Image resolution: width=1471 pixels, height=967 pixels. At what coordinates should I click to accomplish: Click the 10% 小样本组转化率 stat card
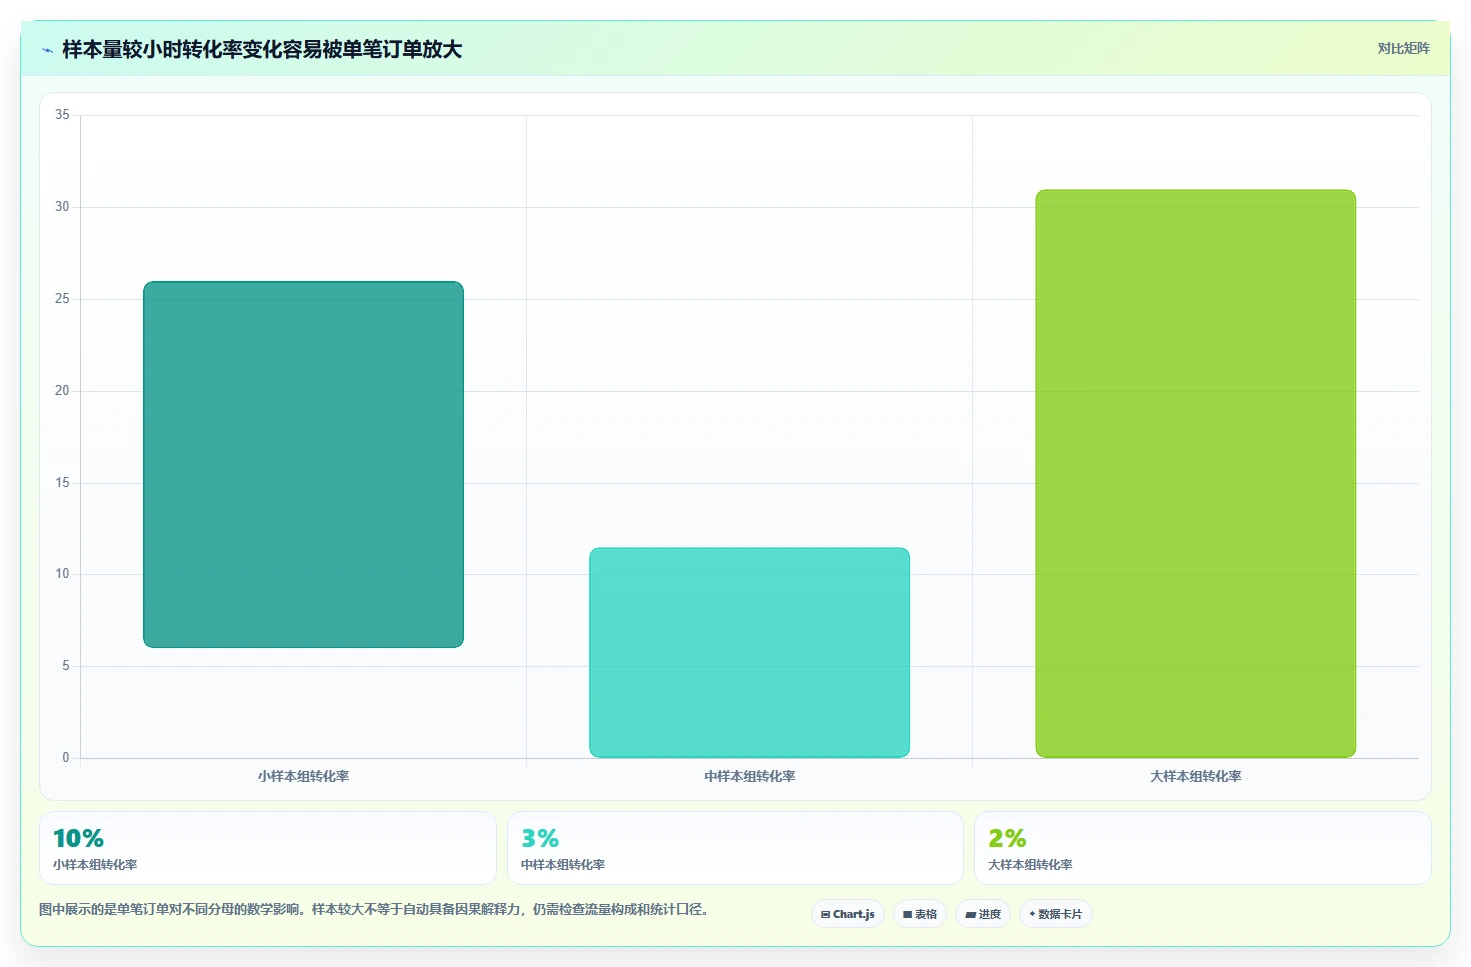point(268,848)
